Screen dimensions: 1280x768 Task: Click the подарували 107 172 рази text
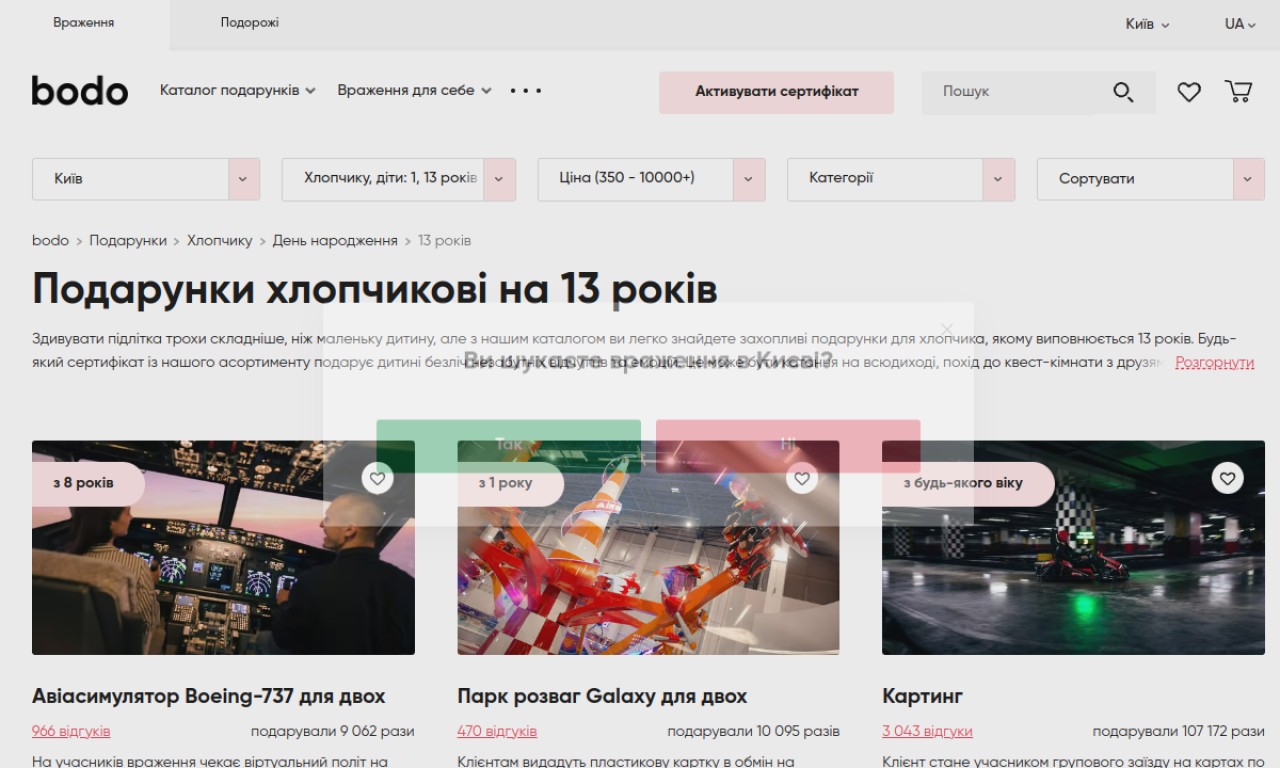[x=1178, y=731]
